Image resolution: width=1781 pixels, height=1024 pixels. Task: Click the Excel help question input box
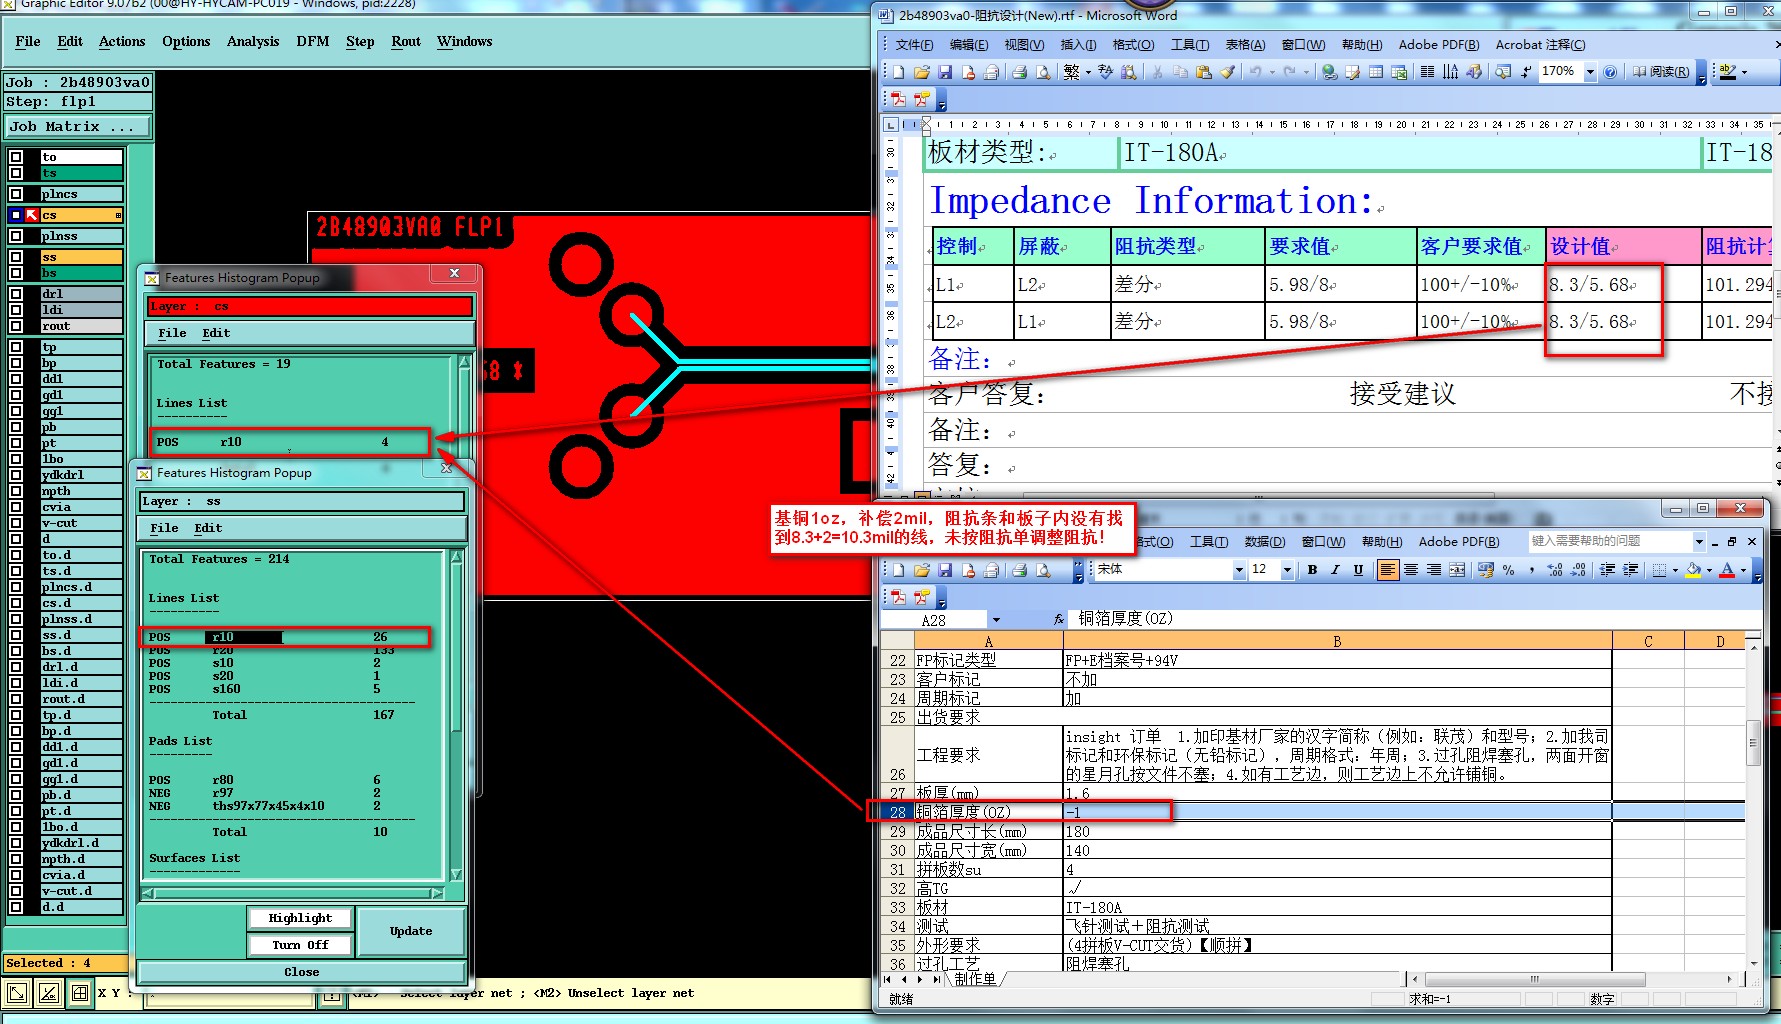click(x=1609, y=541)
